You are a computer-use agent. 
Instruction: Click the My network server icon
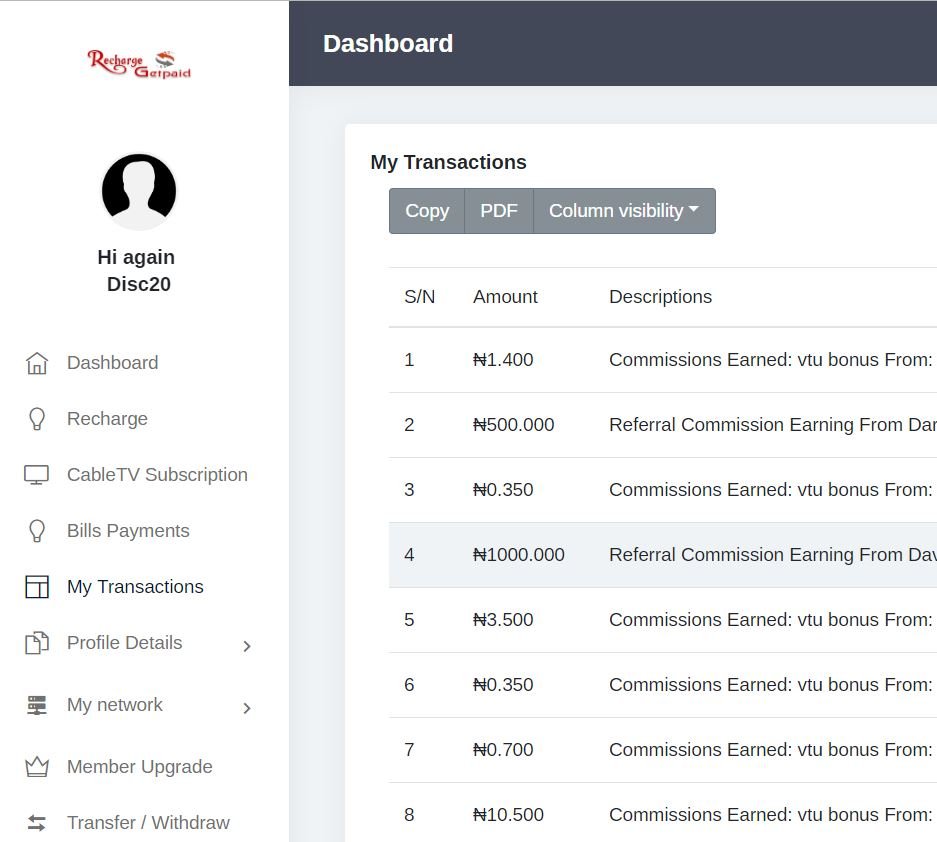click(36, 705)
